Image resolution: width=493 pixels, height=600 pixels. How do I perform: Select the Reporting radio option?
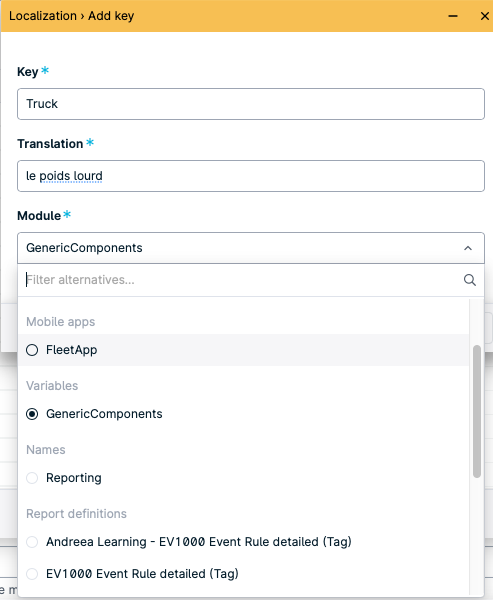click(32, 478)
